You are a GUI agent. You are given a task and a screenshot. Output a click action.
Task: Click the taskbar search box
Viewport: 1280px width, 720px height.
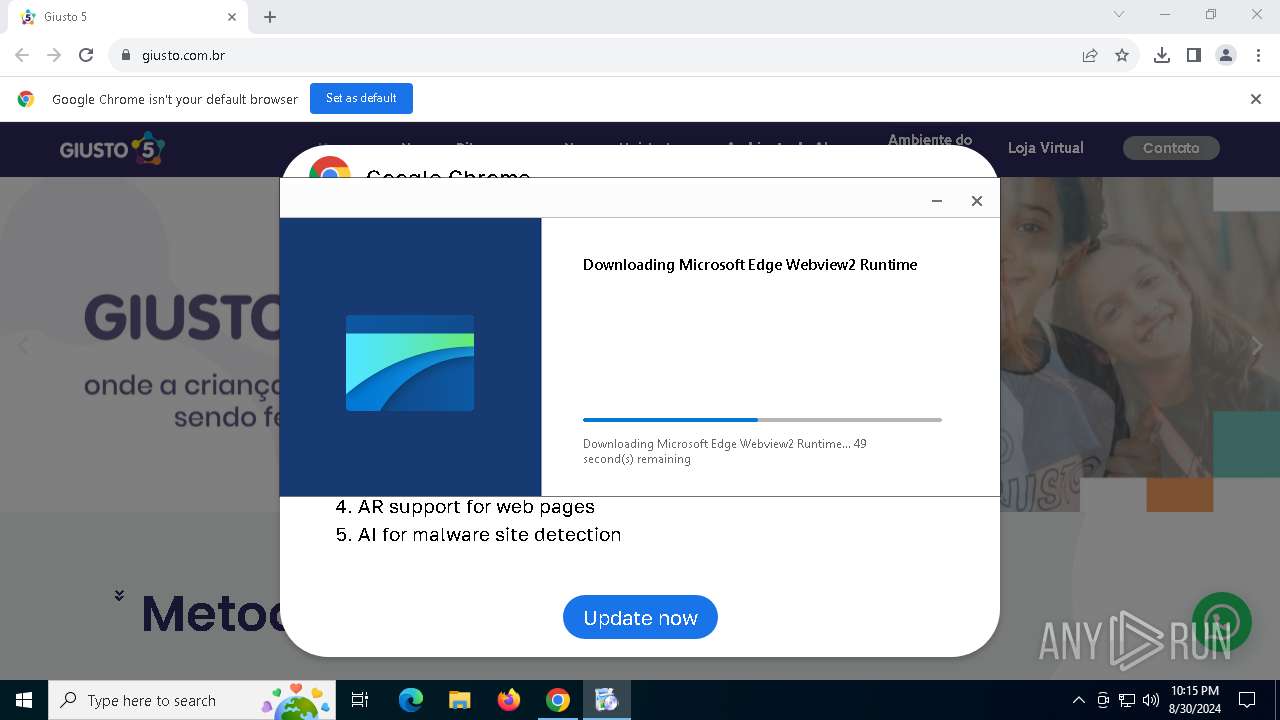tap(193, 700)
